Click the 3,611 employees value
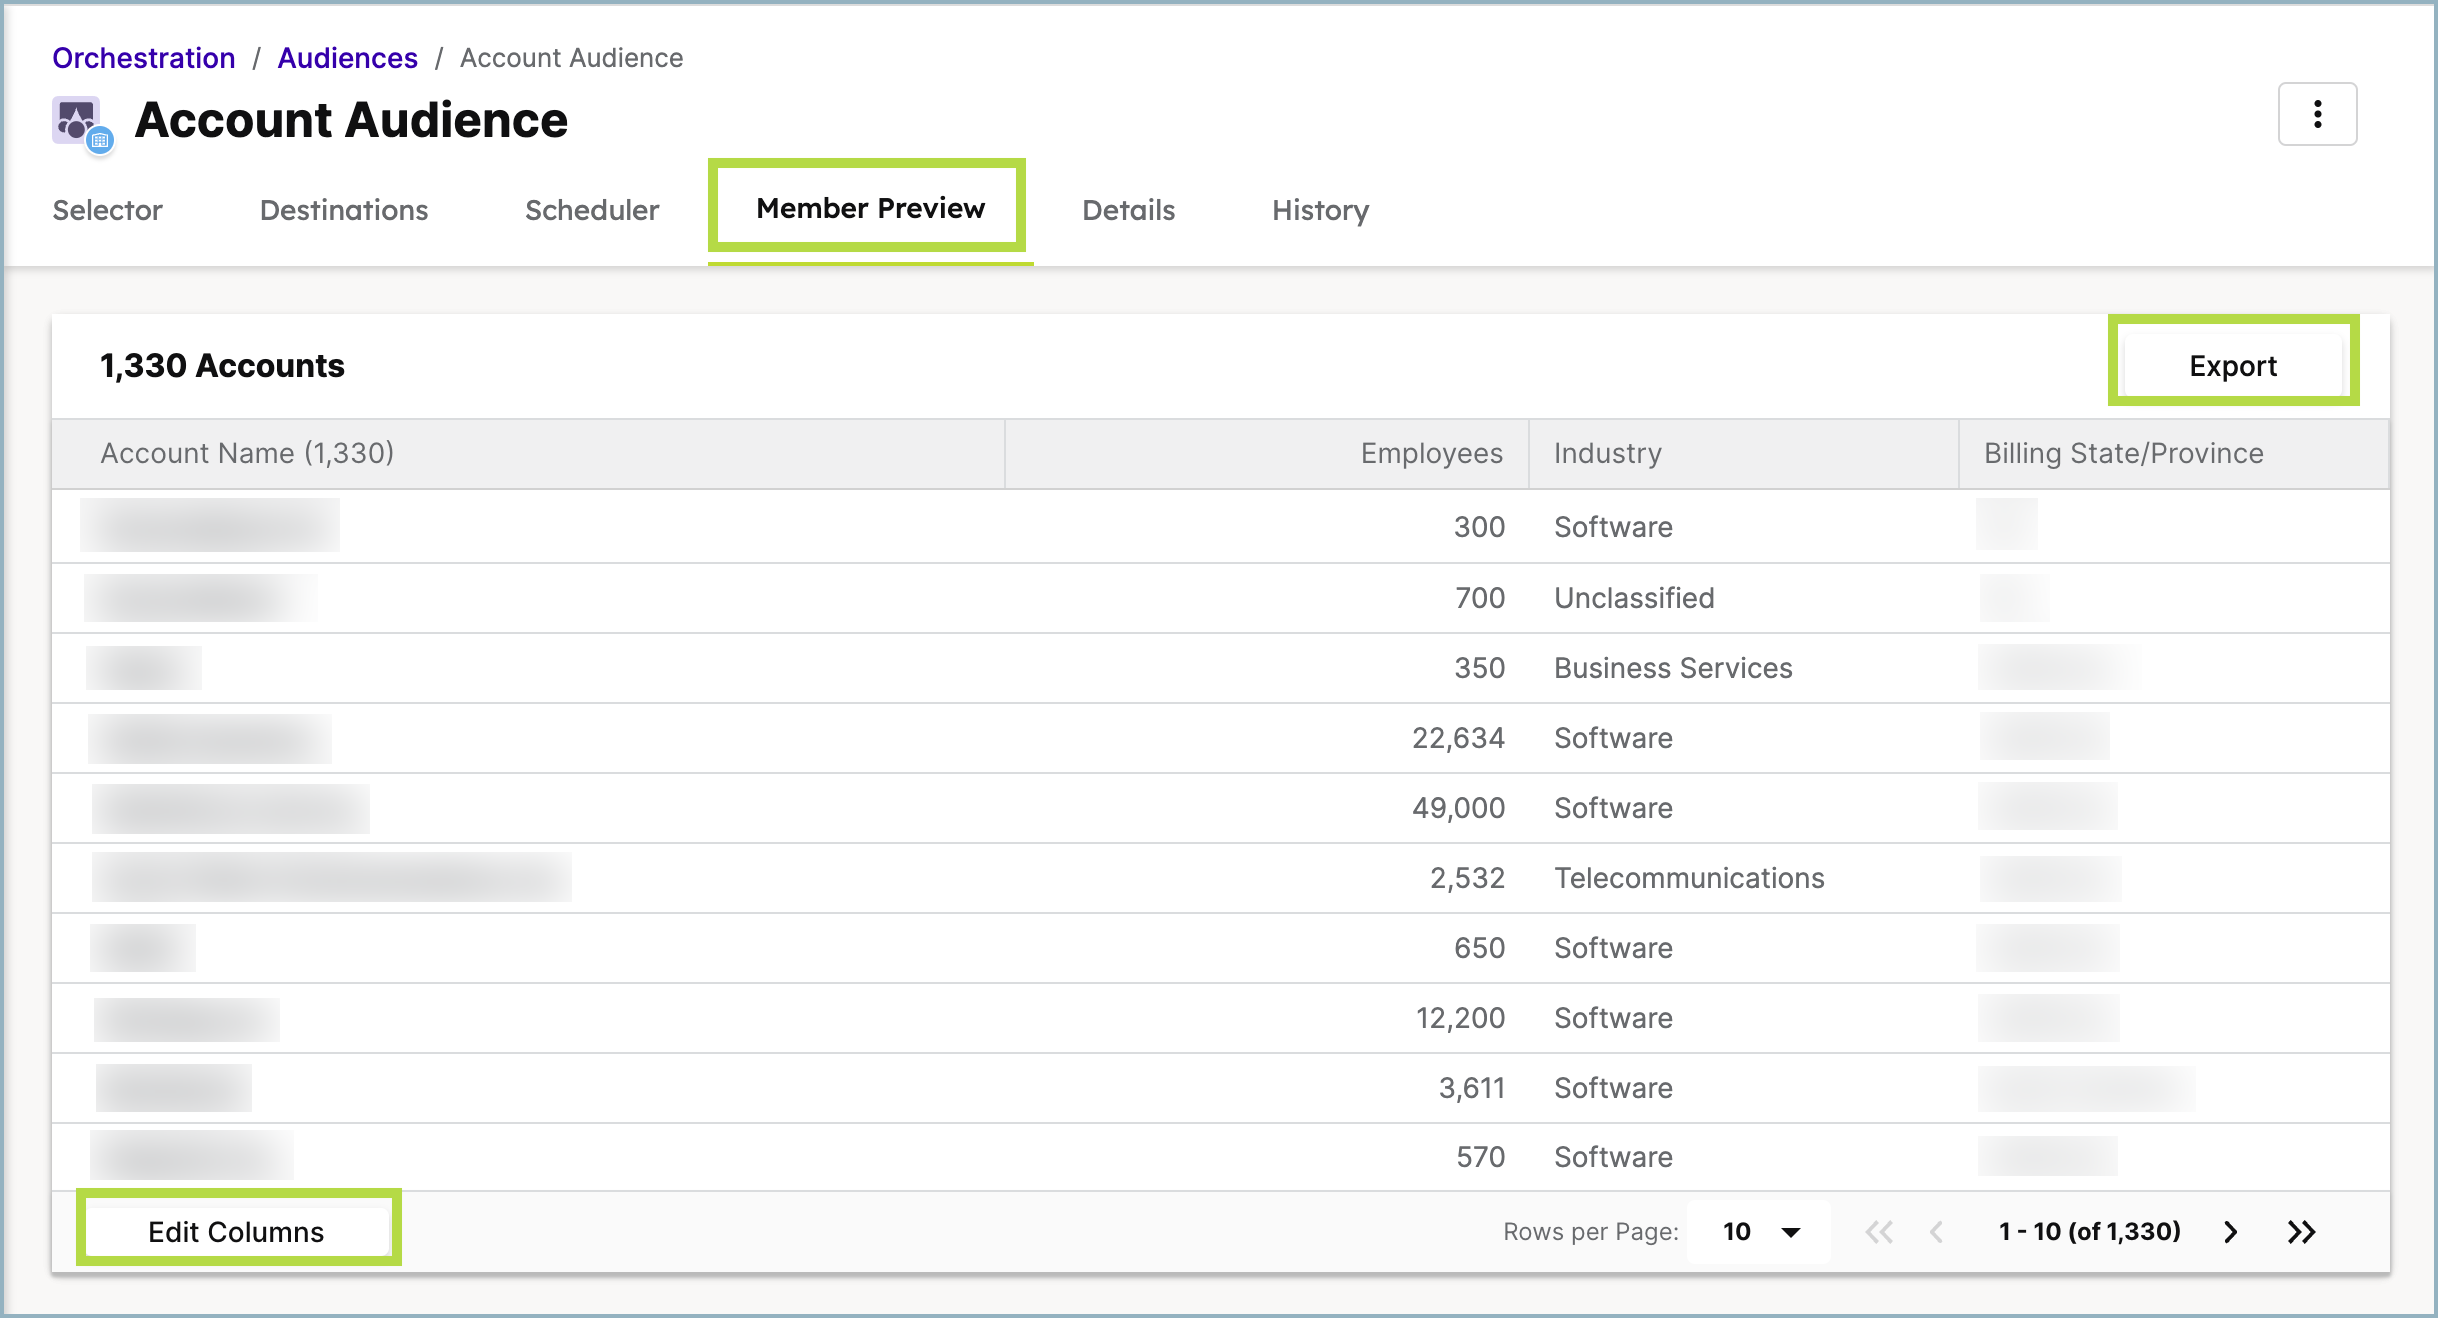This screenshot has width=2438, height=1318. click(1472, 1088)
